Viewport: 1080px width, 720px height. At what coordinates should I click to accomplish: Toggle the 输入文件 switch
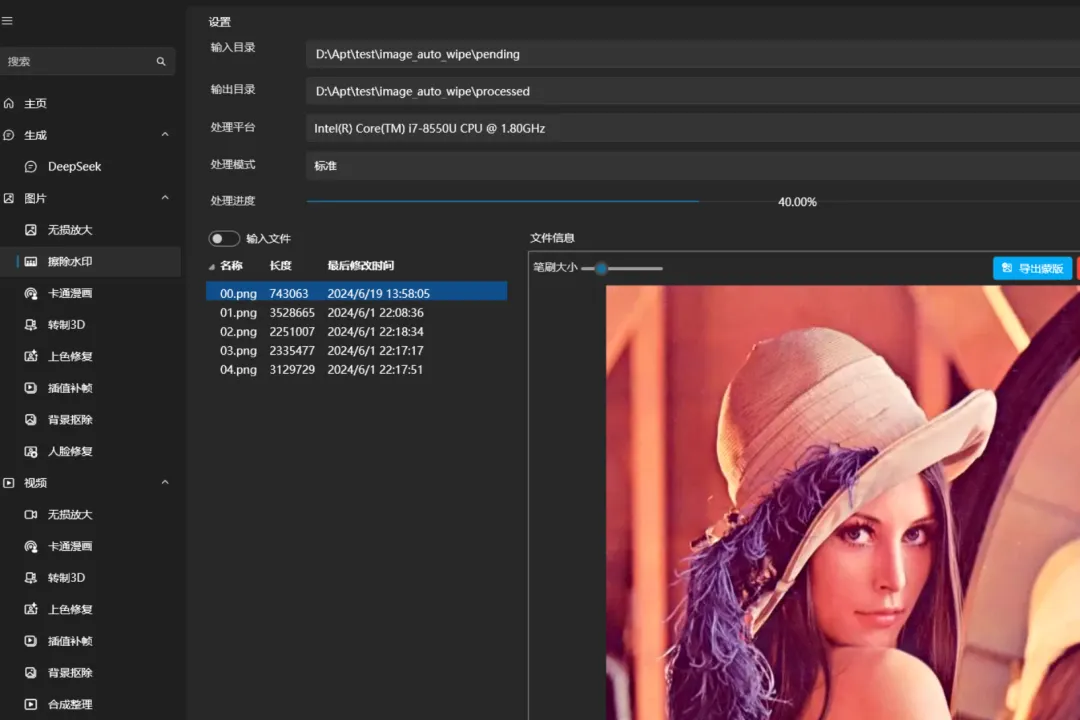pyautogui.click(x=224, y=238)
